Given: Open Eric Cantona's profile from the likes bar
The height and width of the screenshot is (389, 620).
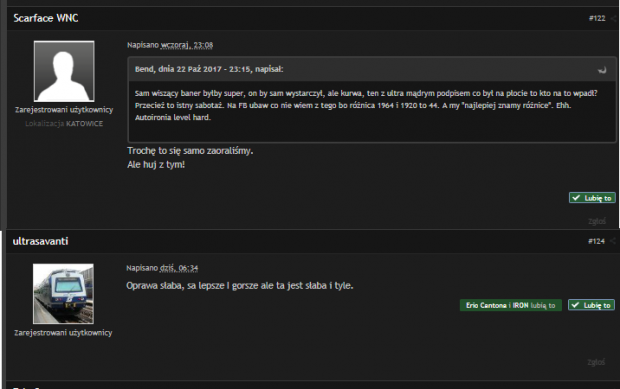Looking at the screenshot, I should 486,306.
